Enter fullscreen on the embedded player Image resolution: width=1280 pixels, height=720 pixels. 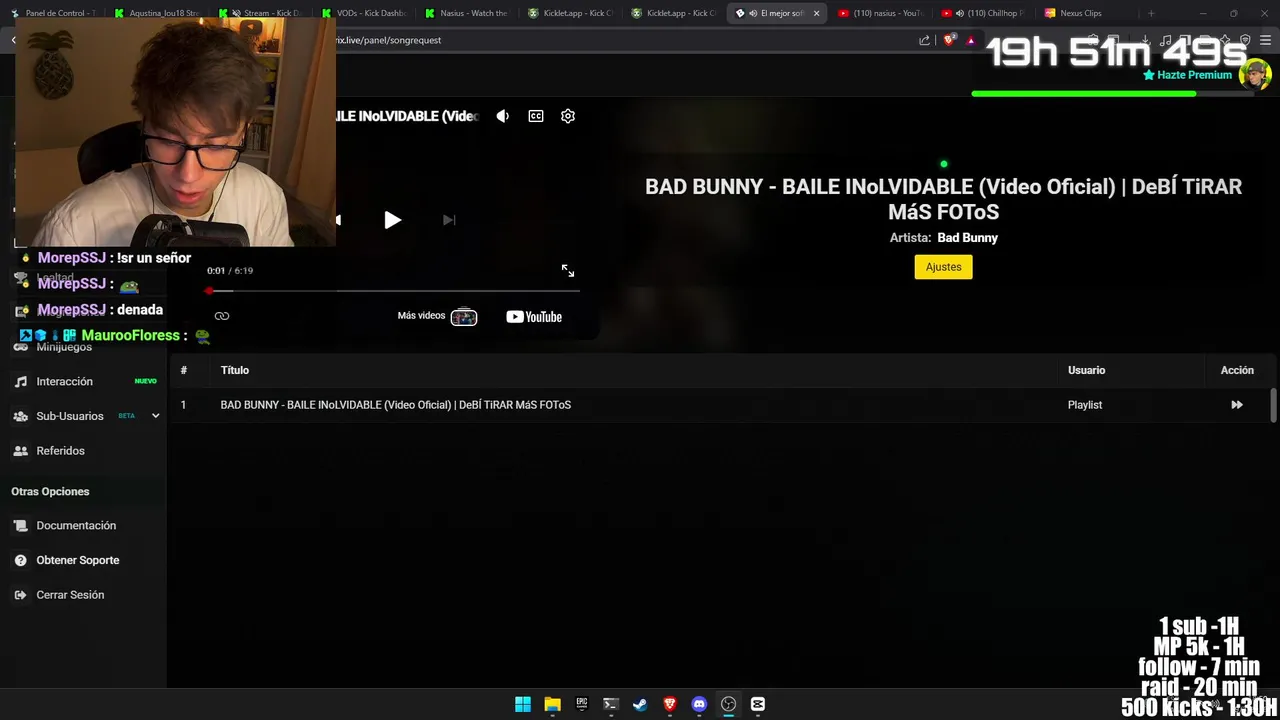[x=568, y=271]
